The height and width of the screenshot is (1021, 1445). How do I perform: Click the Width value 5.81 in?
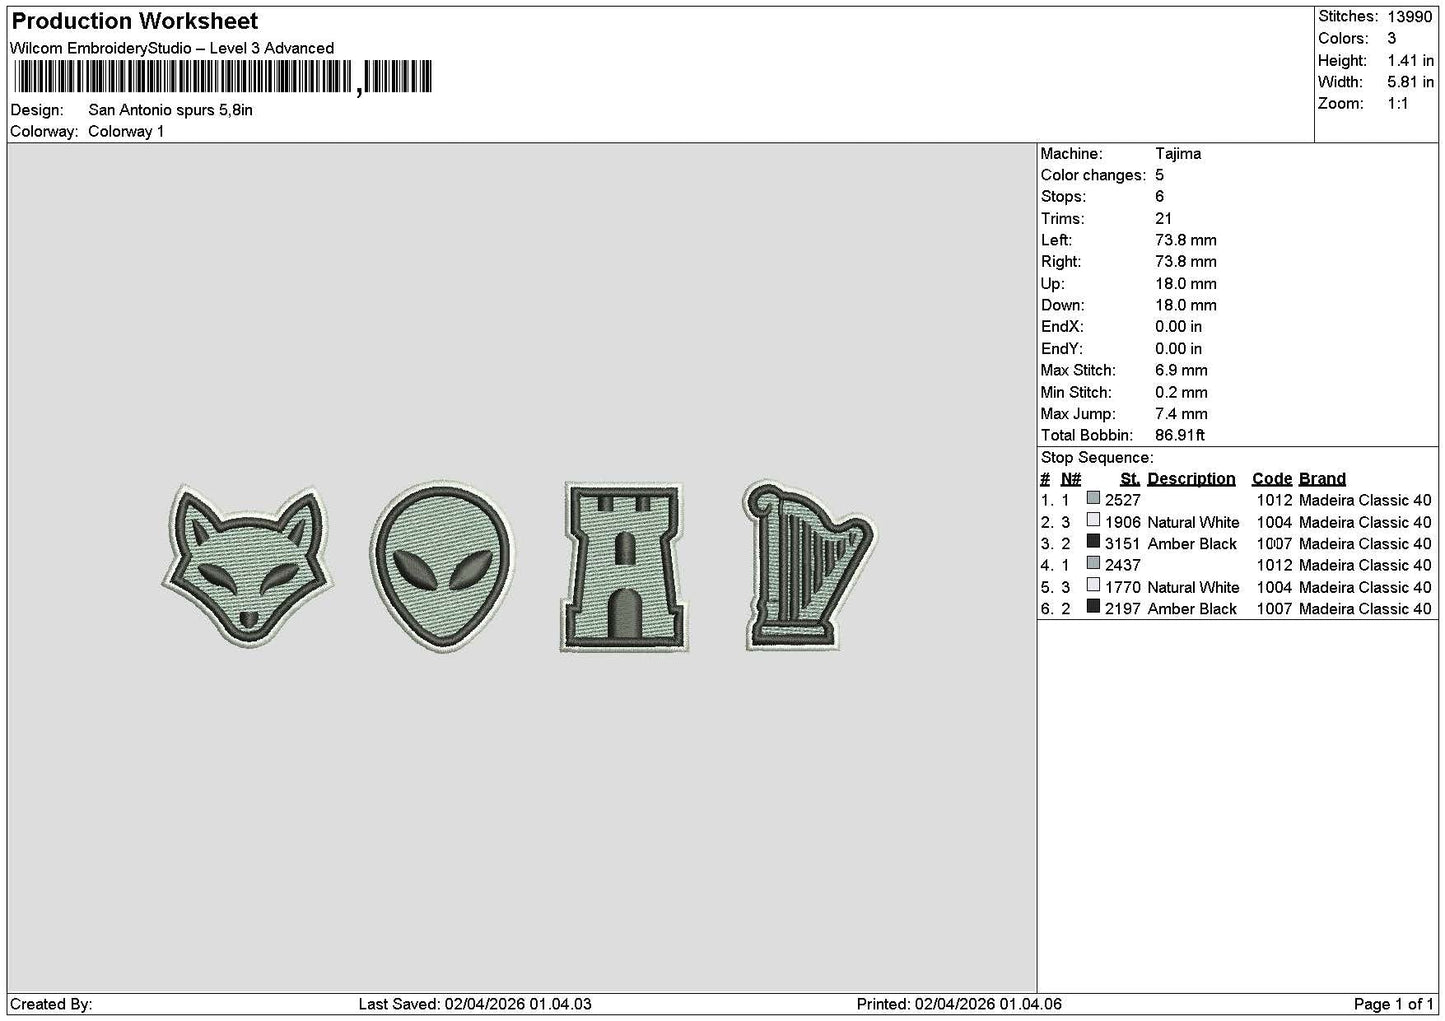pos(1410,82)
